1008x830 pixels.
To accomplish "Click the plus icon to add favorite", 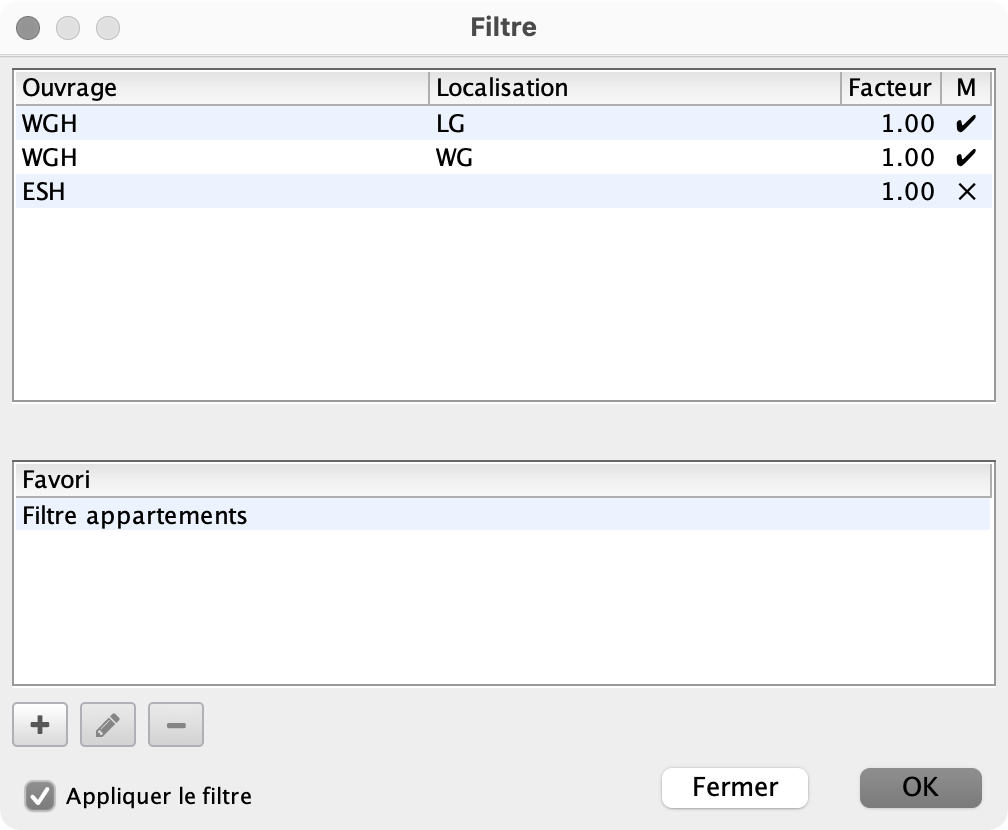I will point(40,725).
